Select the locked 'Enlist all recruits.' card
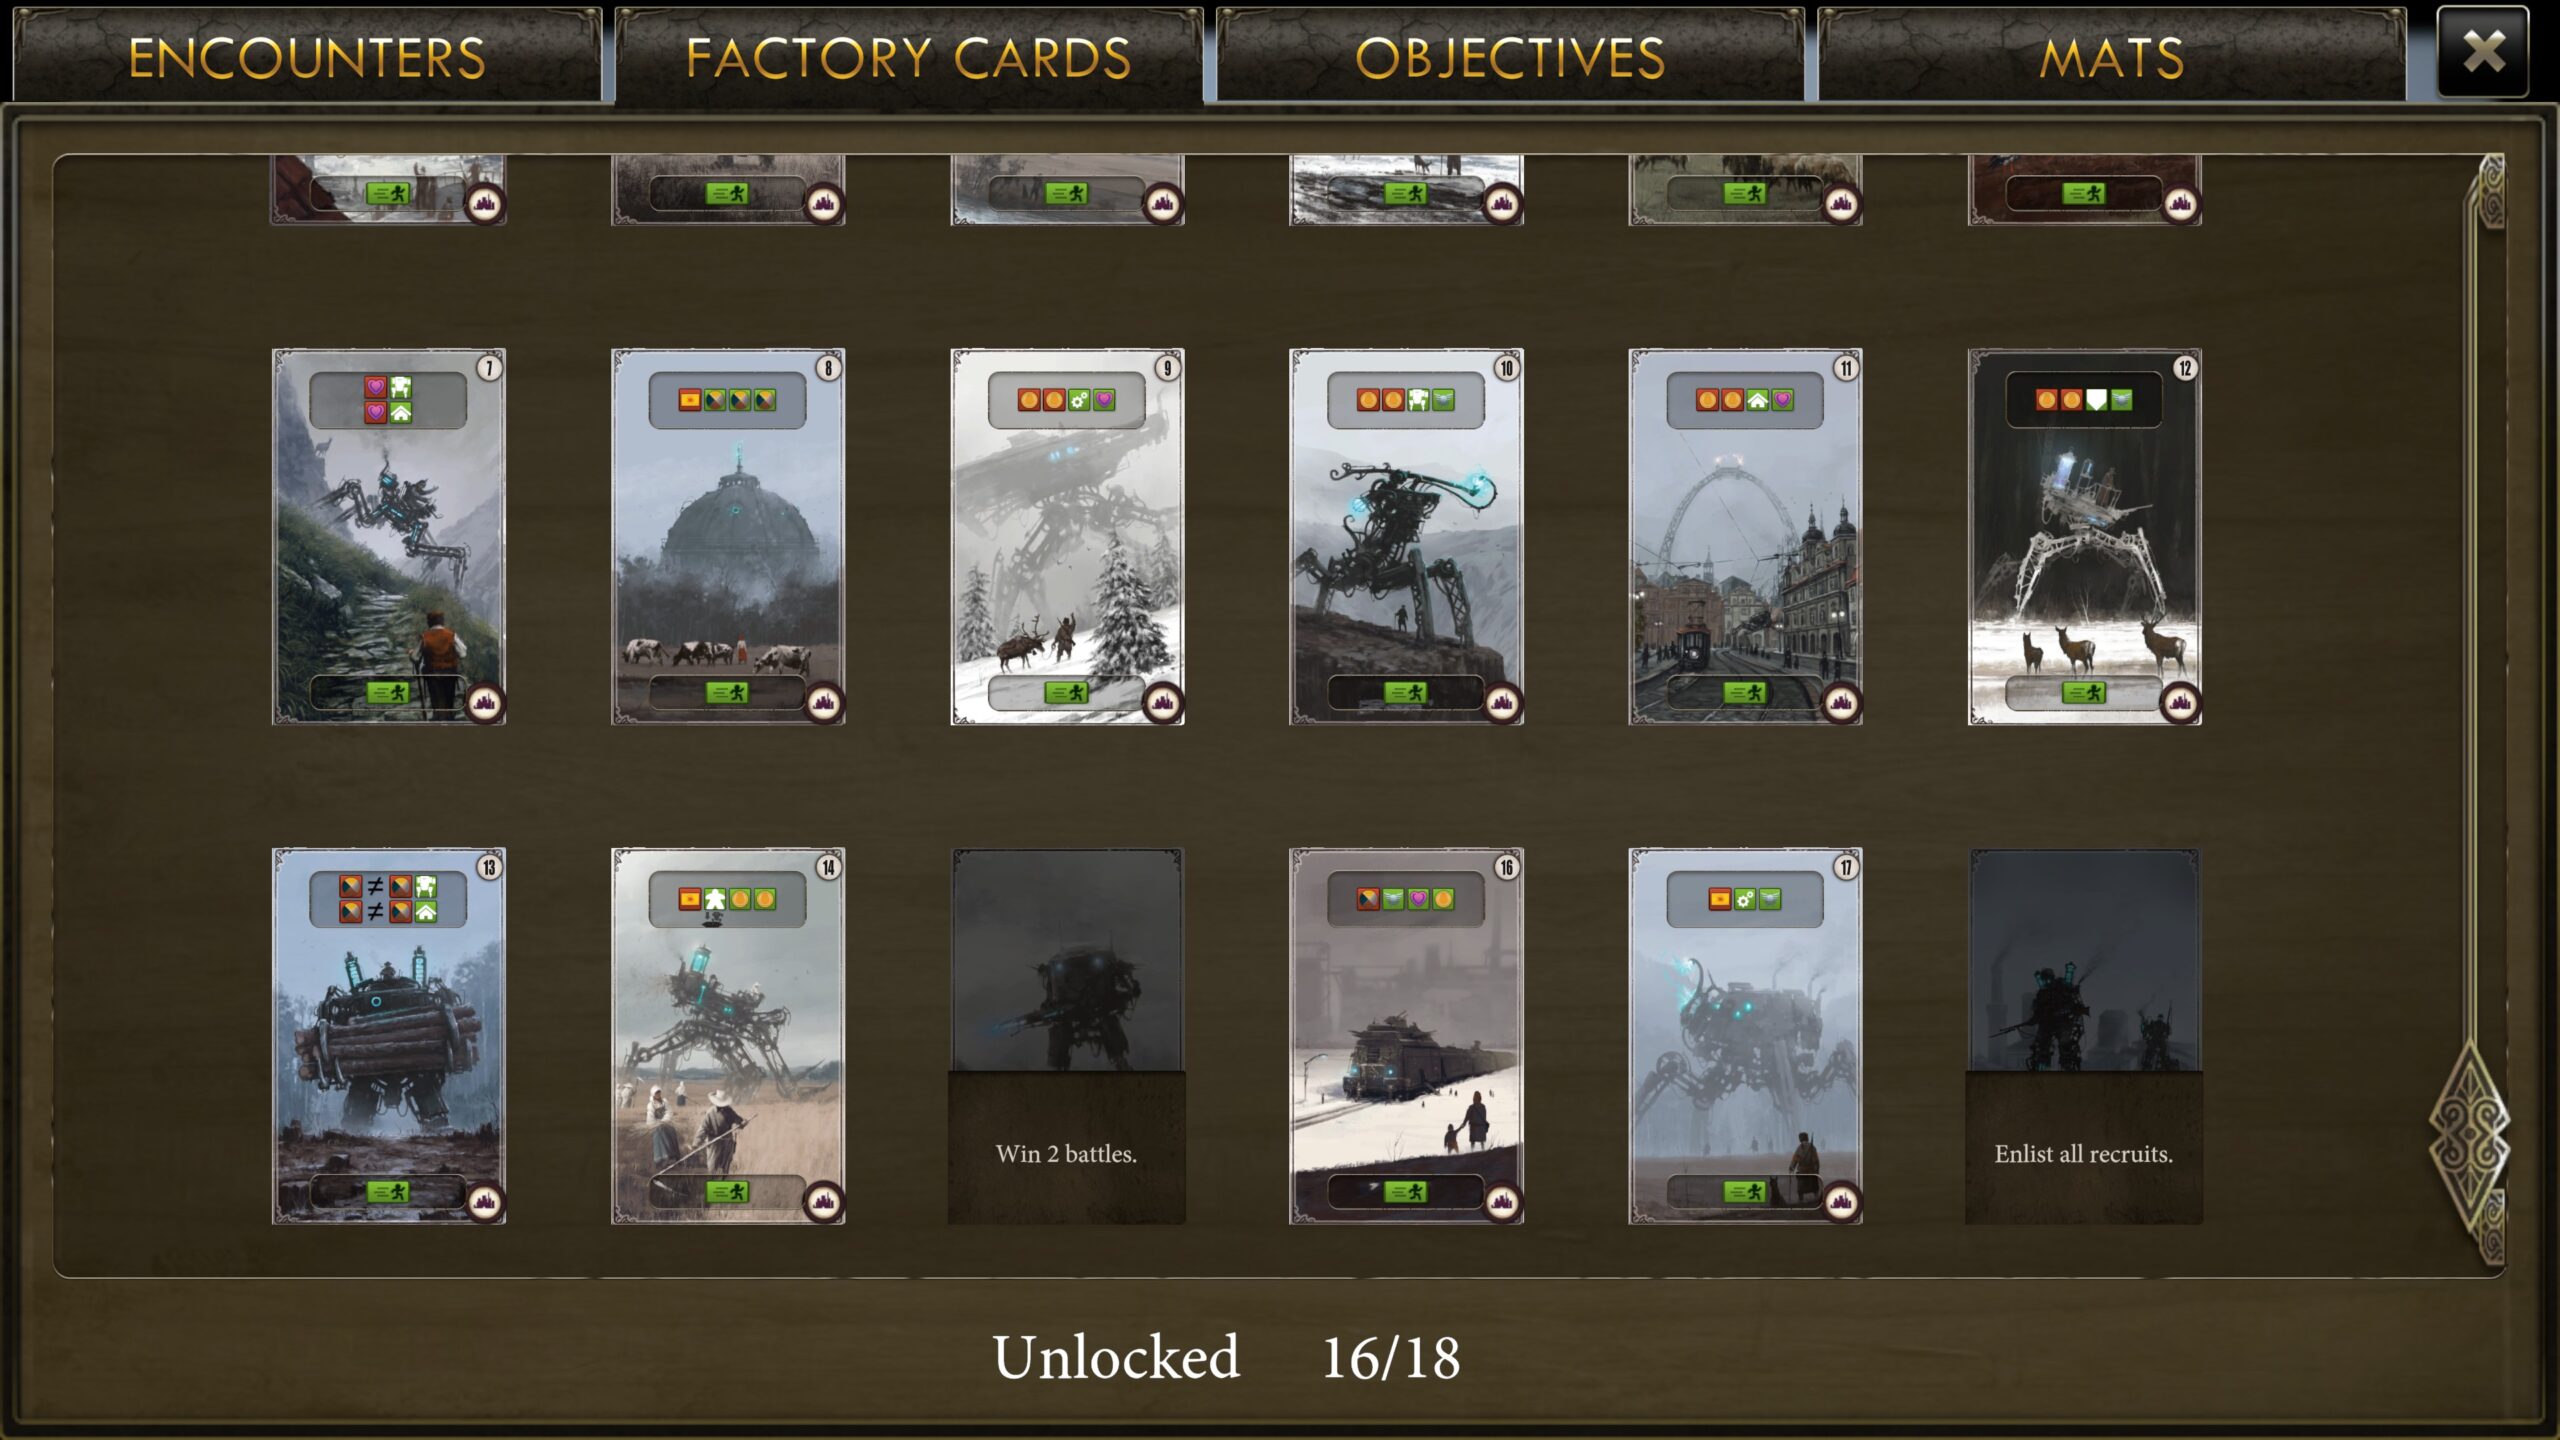Viewport: 2560px width, 1440px height. click(x=2084, y=1036)
